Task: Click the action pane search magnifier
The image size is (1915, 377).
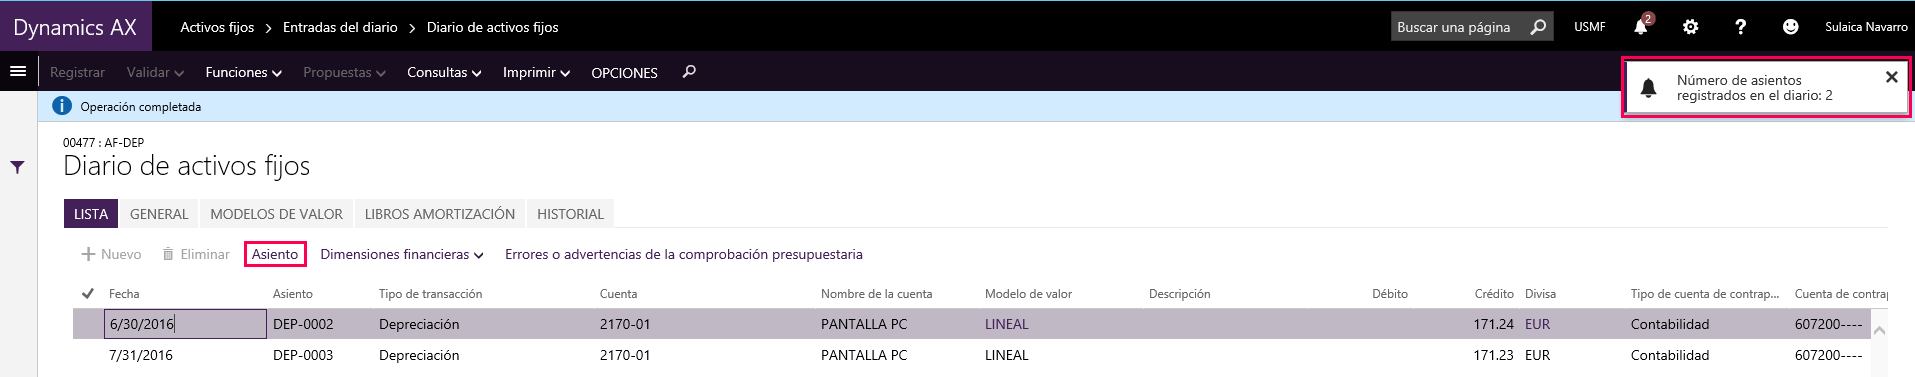Action: coord(689,72)
